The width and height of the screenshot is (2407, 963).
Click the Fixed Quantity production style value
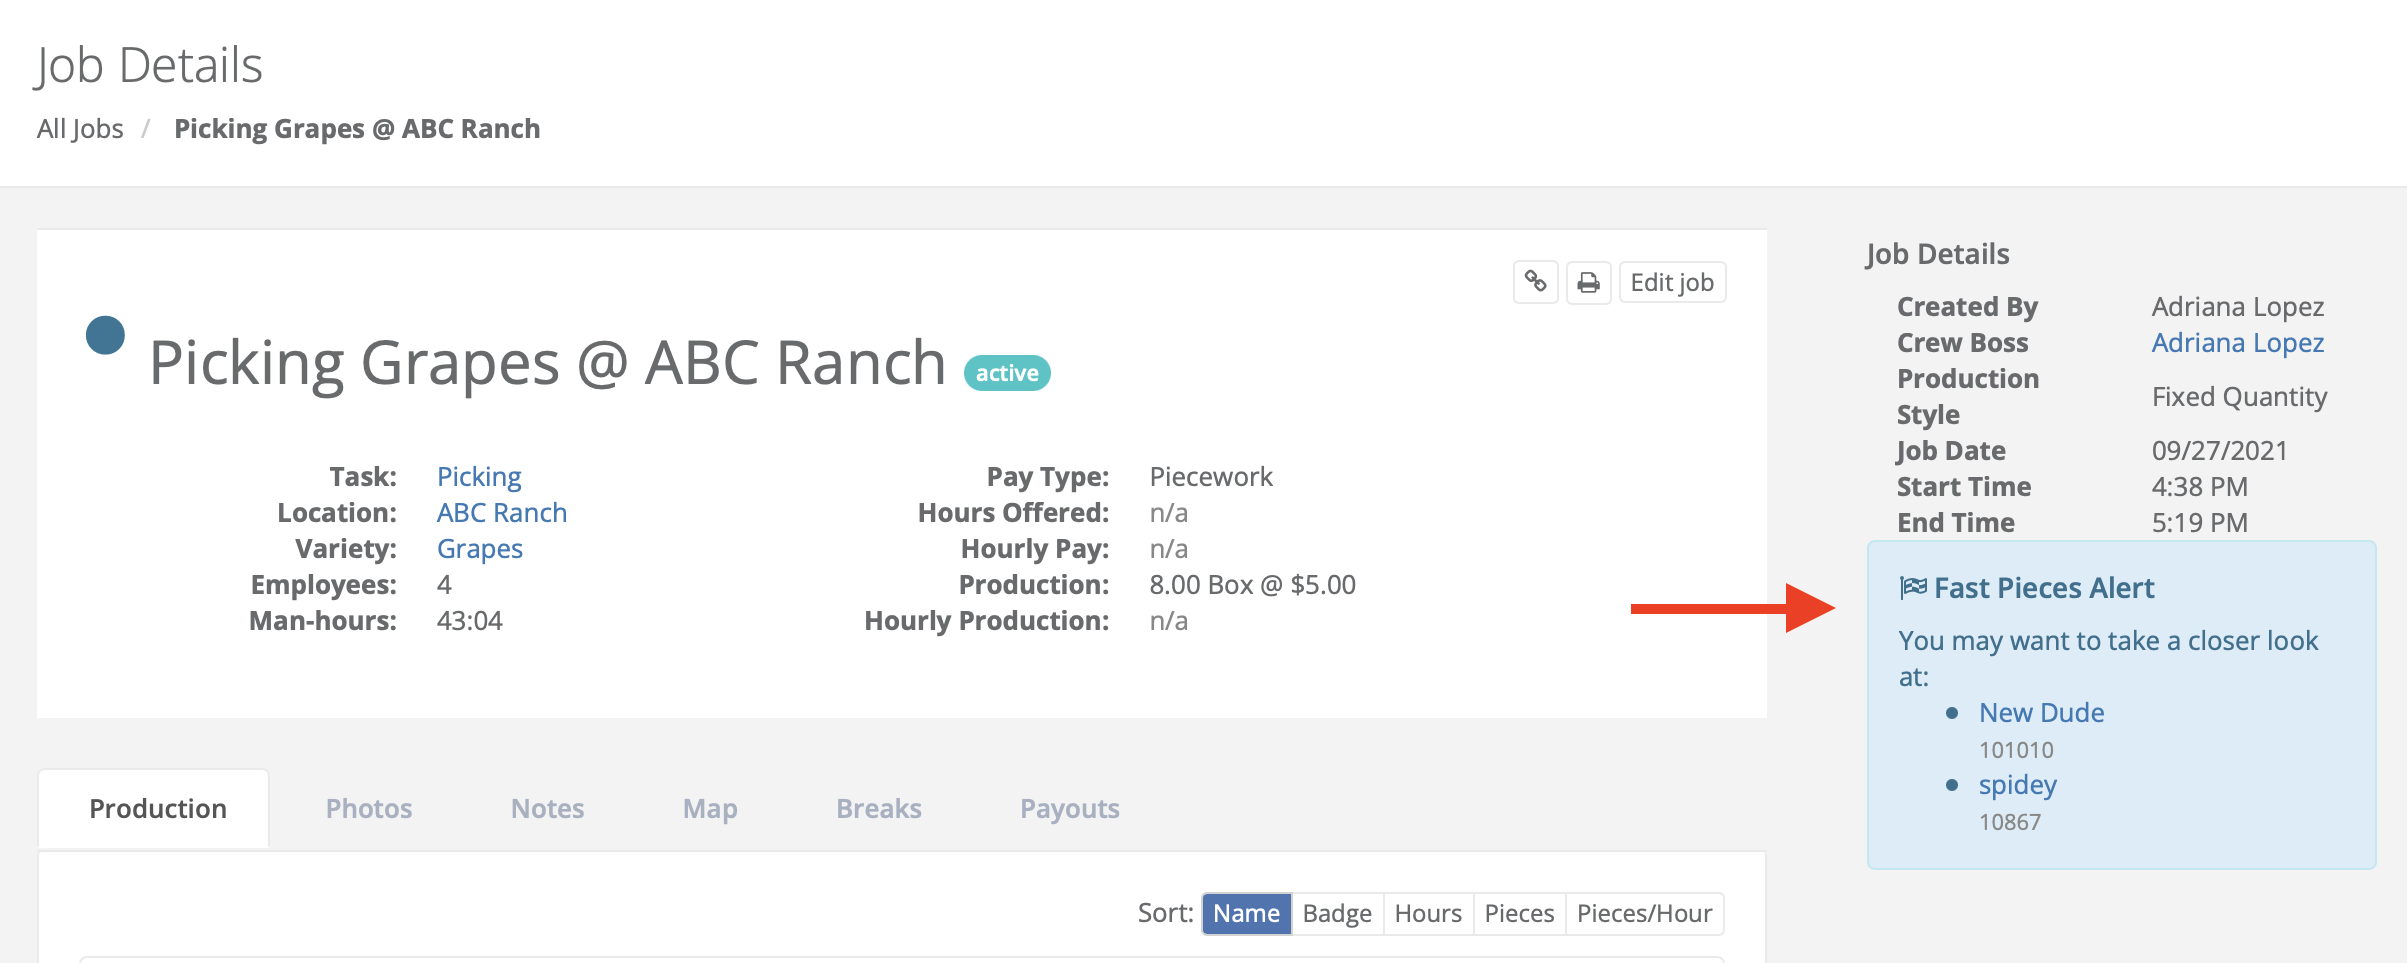2239,396
